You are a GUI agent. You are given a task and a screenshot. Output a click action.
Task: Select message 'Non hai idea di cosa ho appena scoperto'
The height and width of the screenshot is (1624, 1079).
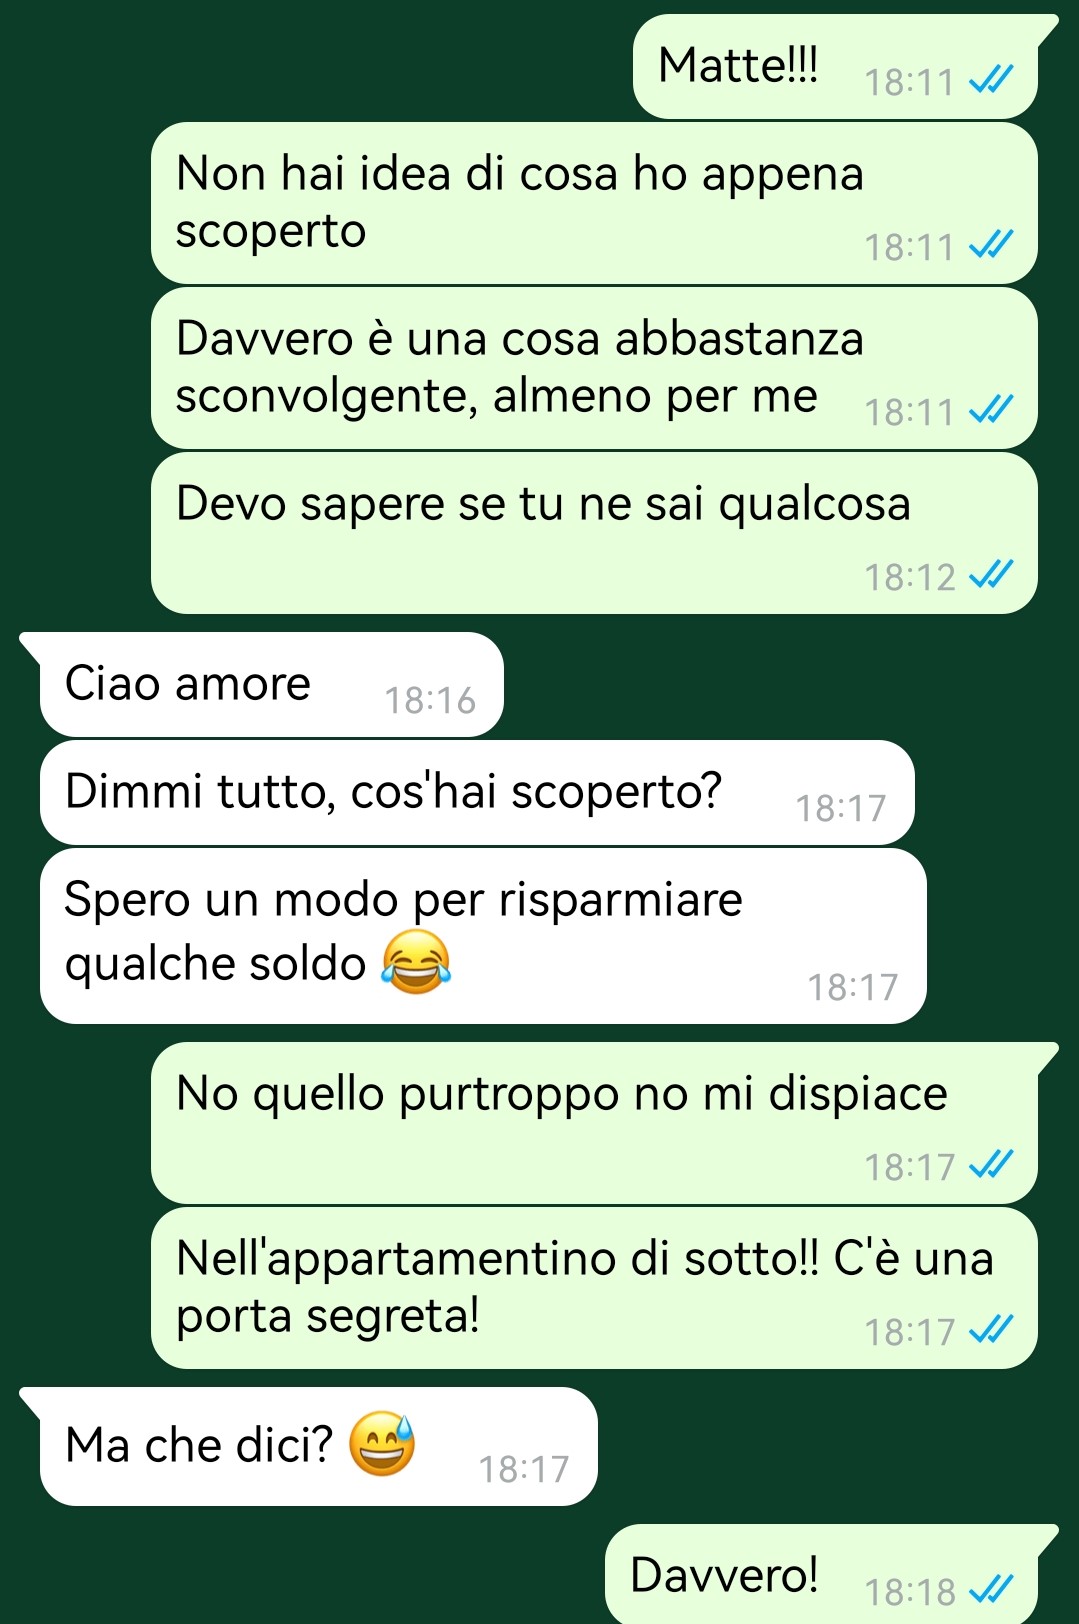click(594, 203)
